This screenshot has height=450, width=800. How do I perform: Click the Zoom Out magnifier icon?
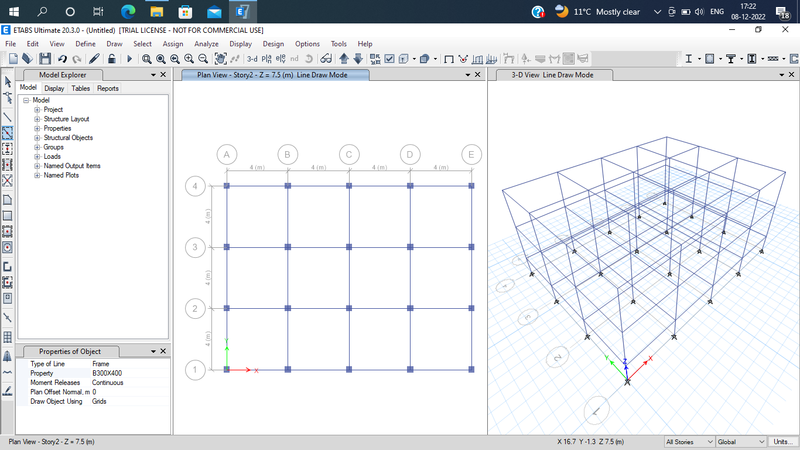click(203, 59)
